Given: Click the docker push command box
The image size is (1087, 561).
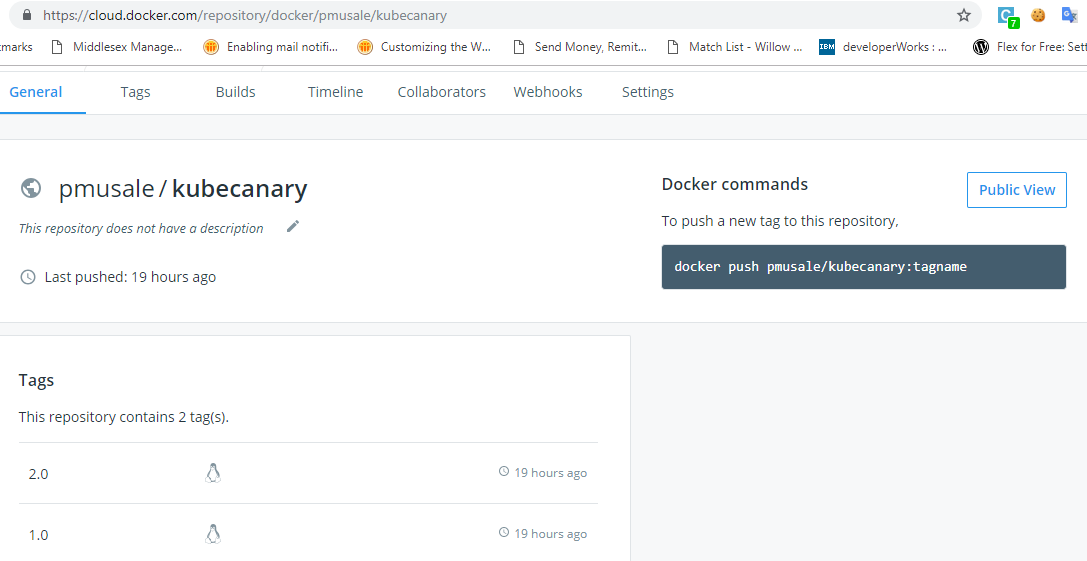Looking at the screenshot, I should [863, 267].
